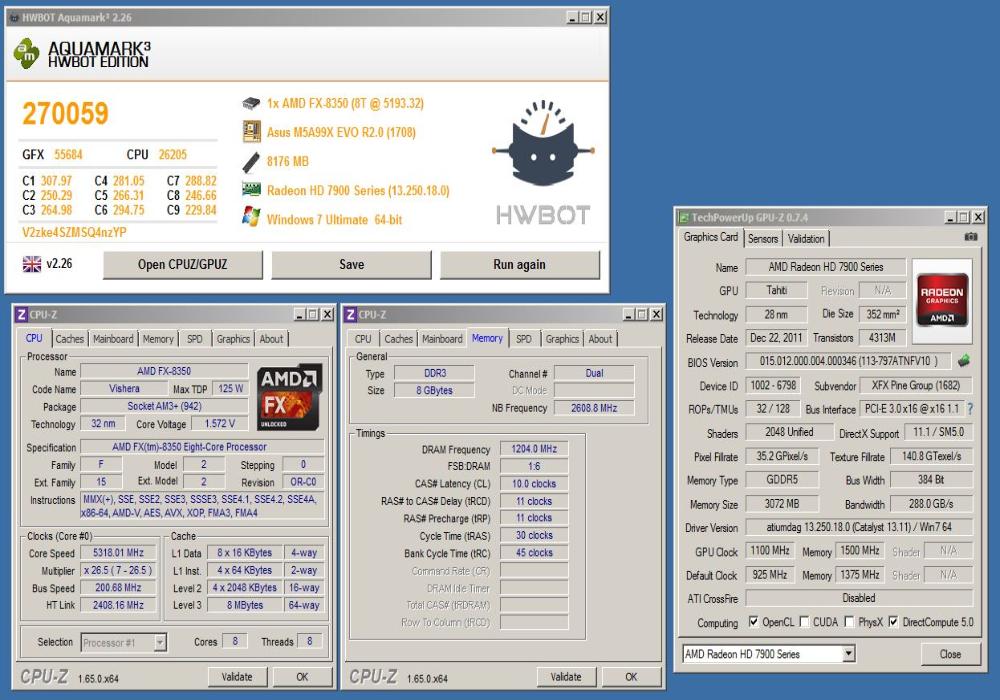Click the Core Speed value 5318.01 MHz
1000x700 pixels.
coord(118,553)
